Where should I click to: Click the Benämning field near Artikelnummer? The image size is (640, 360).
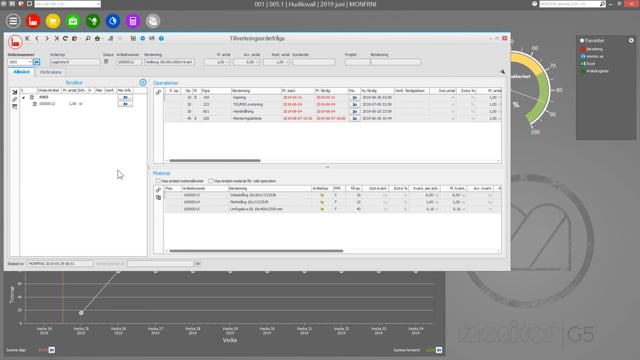pyautogui.click(x=169, y=62)
